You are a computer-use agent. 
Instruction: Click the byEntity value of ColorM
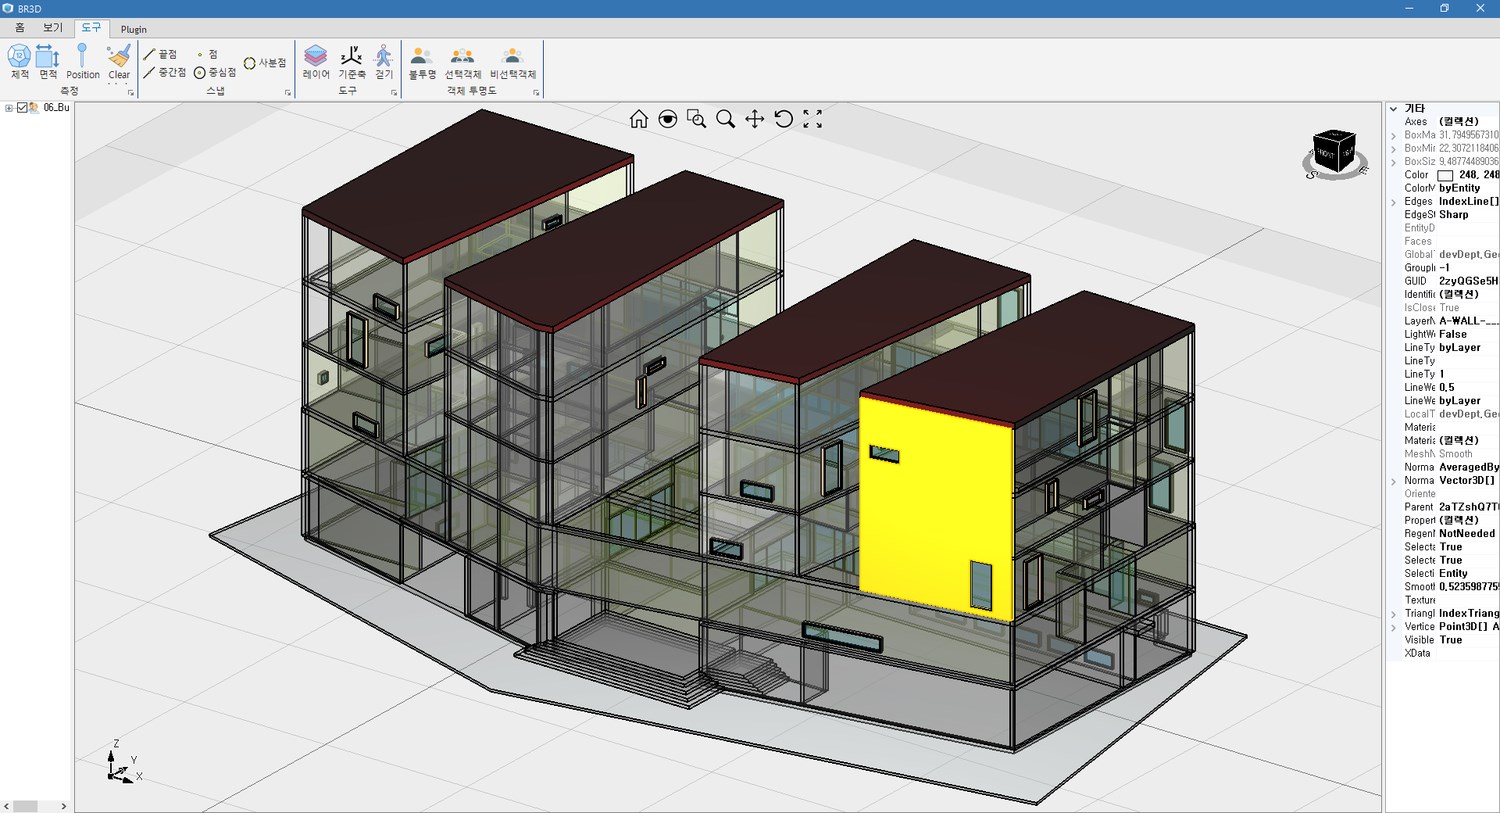(x=1459, y=188)
